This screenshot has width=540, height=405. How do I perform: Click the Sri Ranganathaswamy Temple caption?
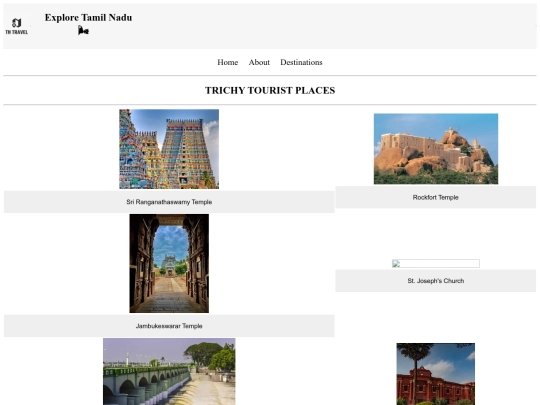coord(169,202)
